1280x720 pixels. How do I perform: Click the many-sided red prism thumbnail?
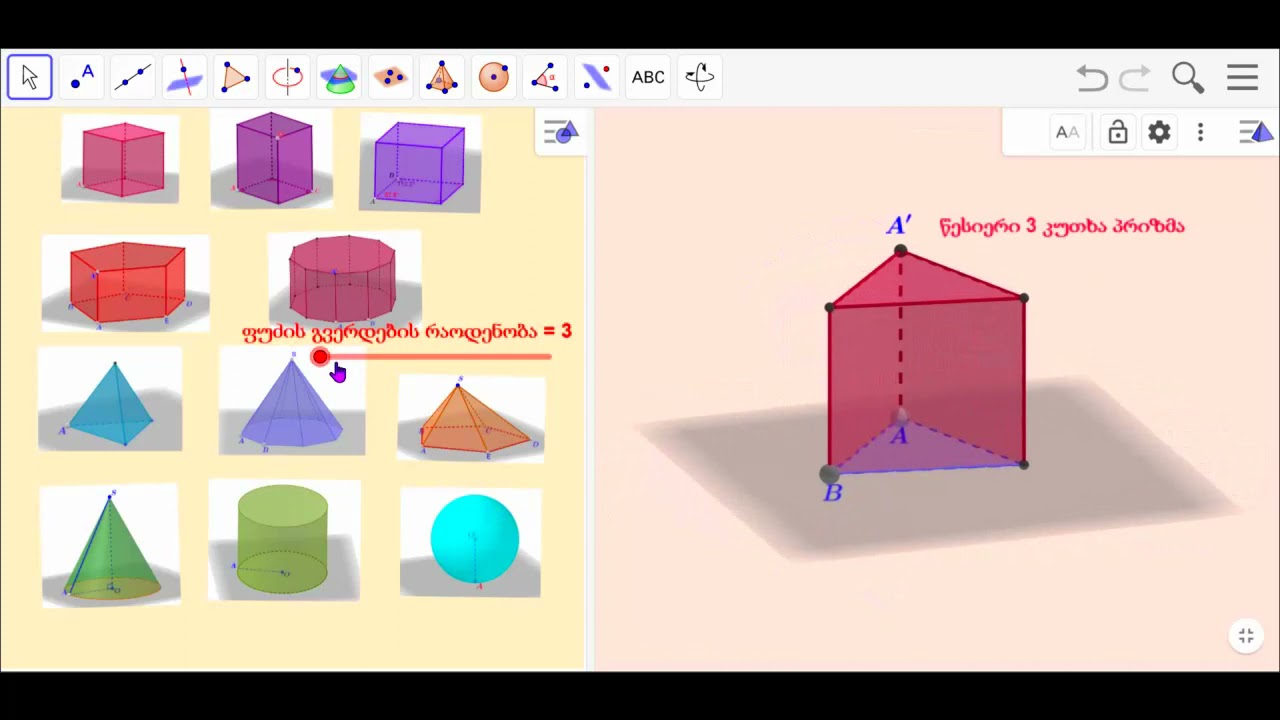tap(344, 278)
